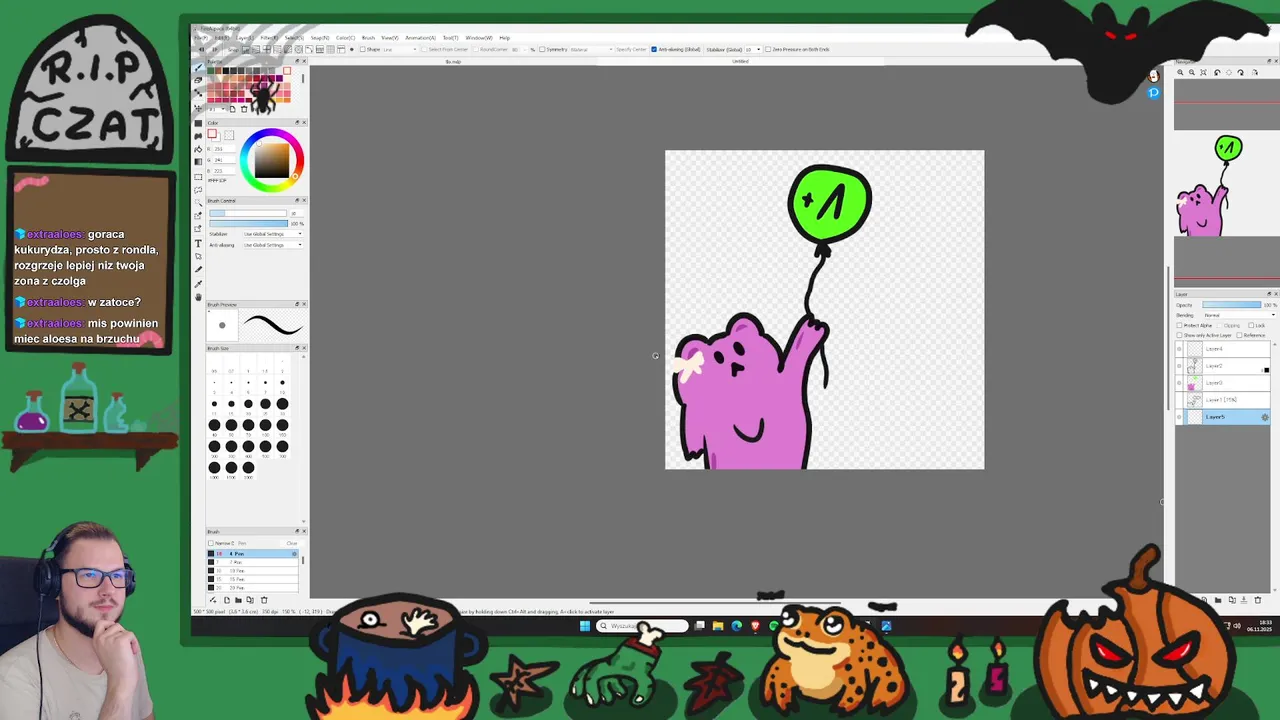Select the Lasso selection tool

[198, 190]
